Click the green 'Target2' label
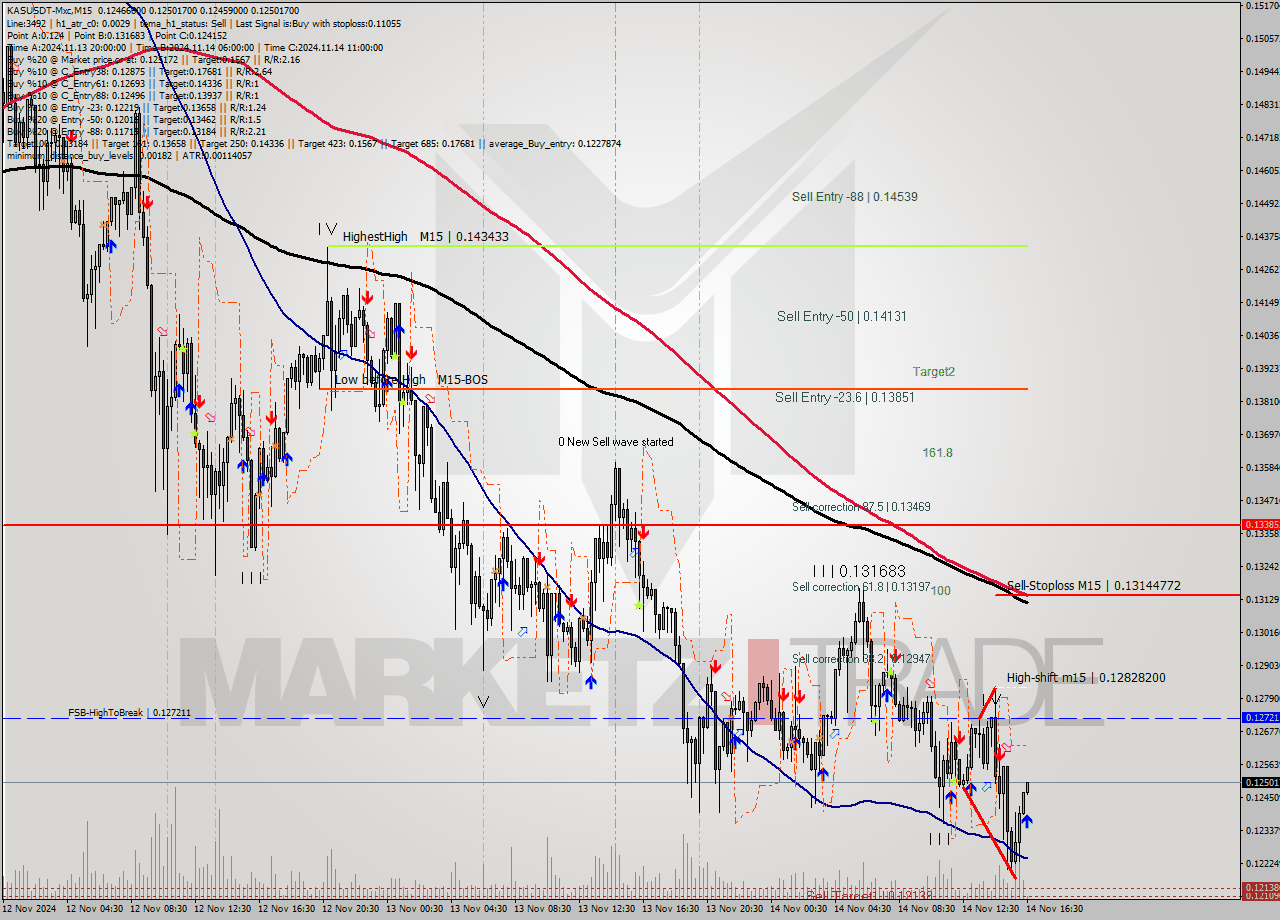The height and width of the screenshot is (920, 1280). tap(933, 371)
